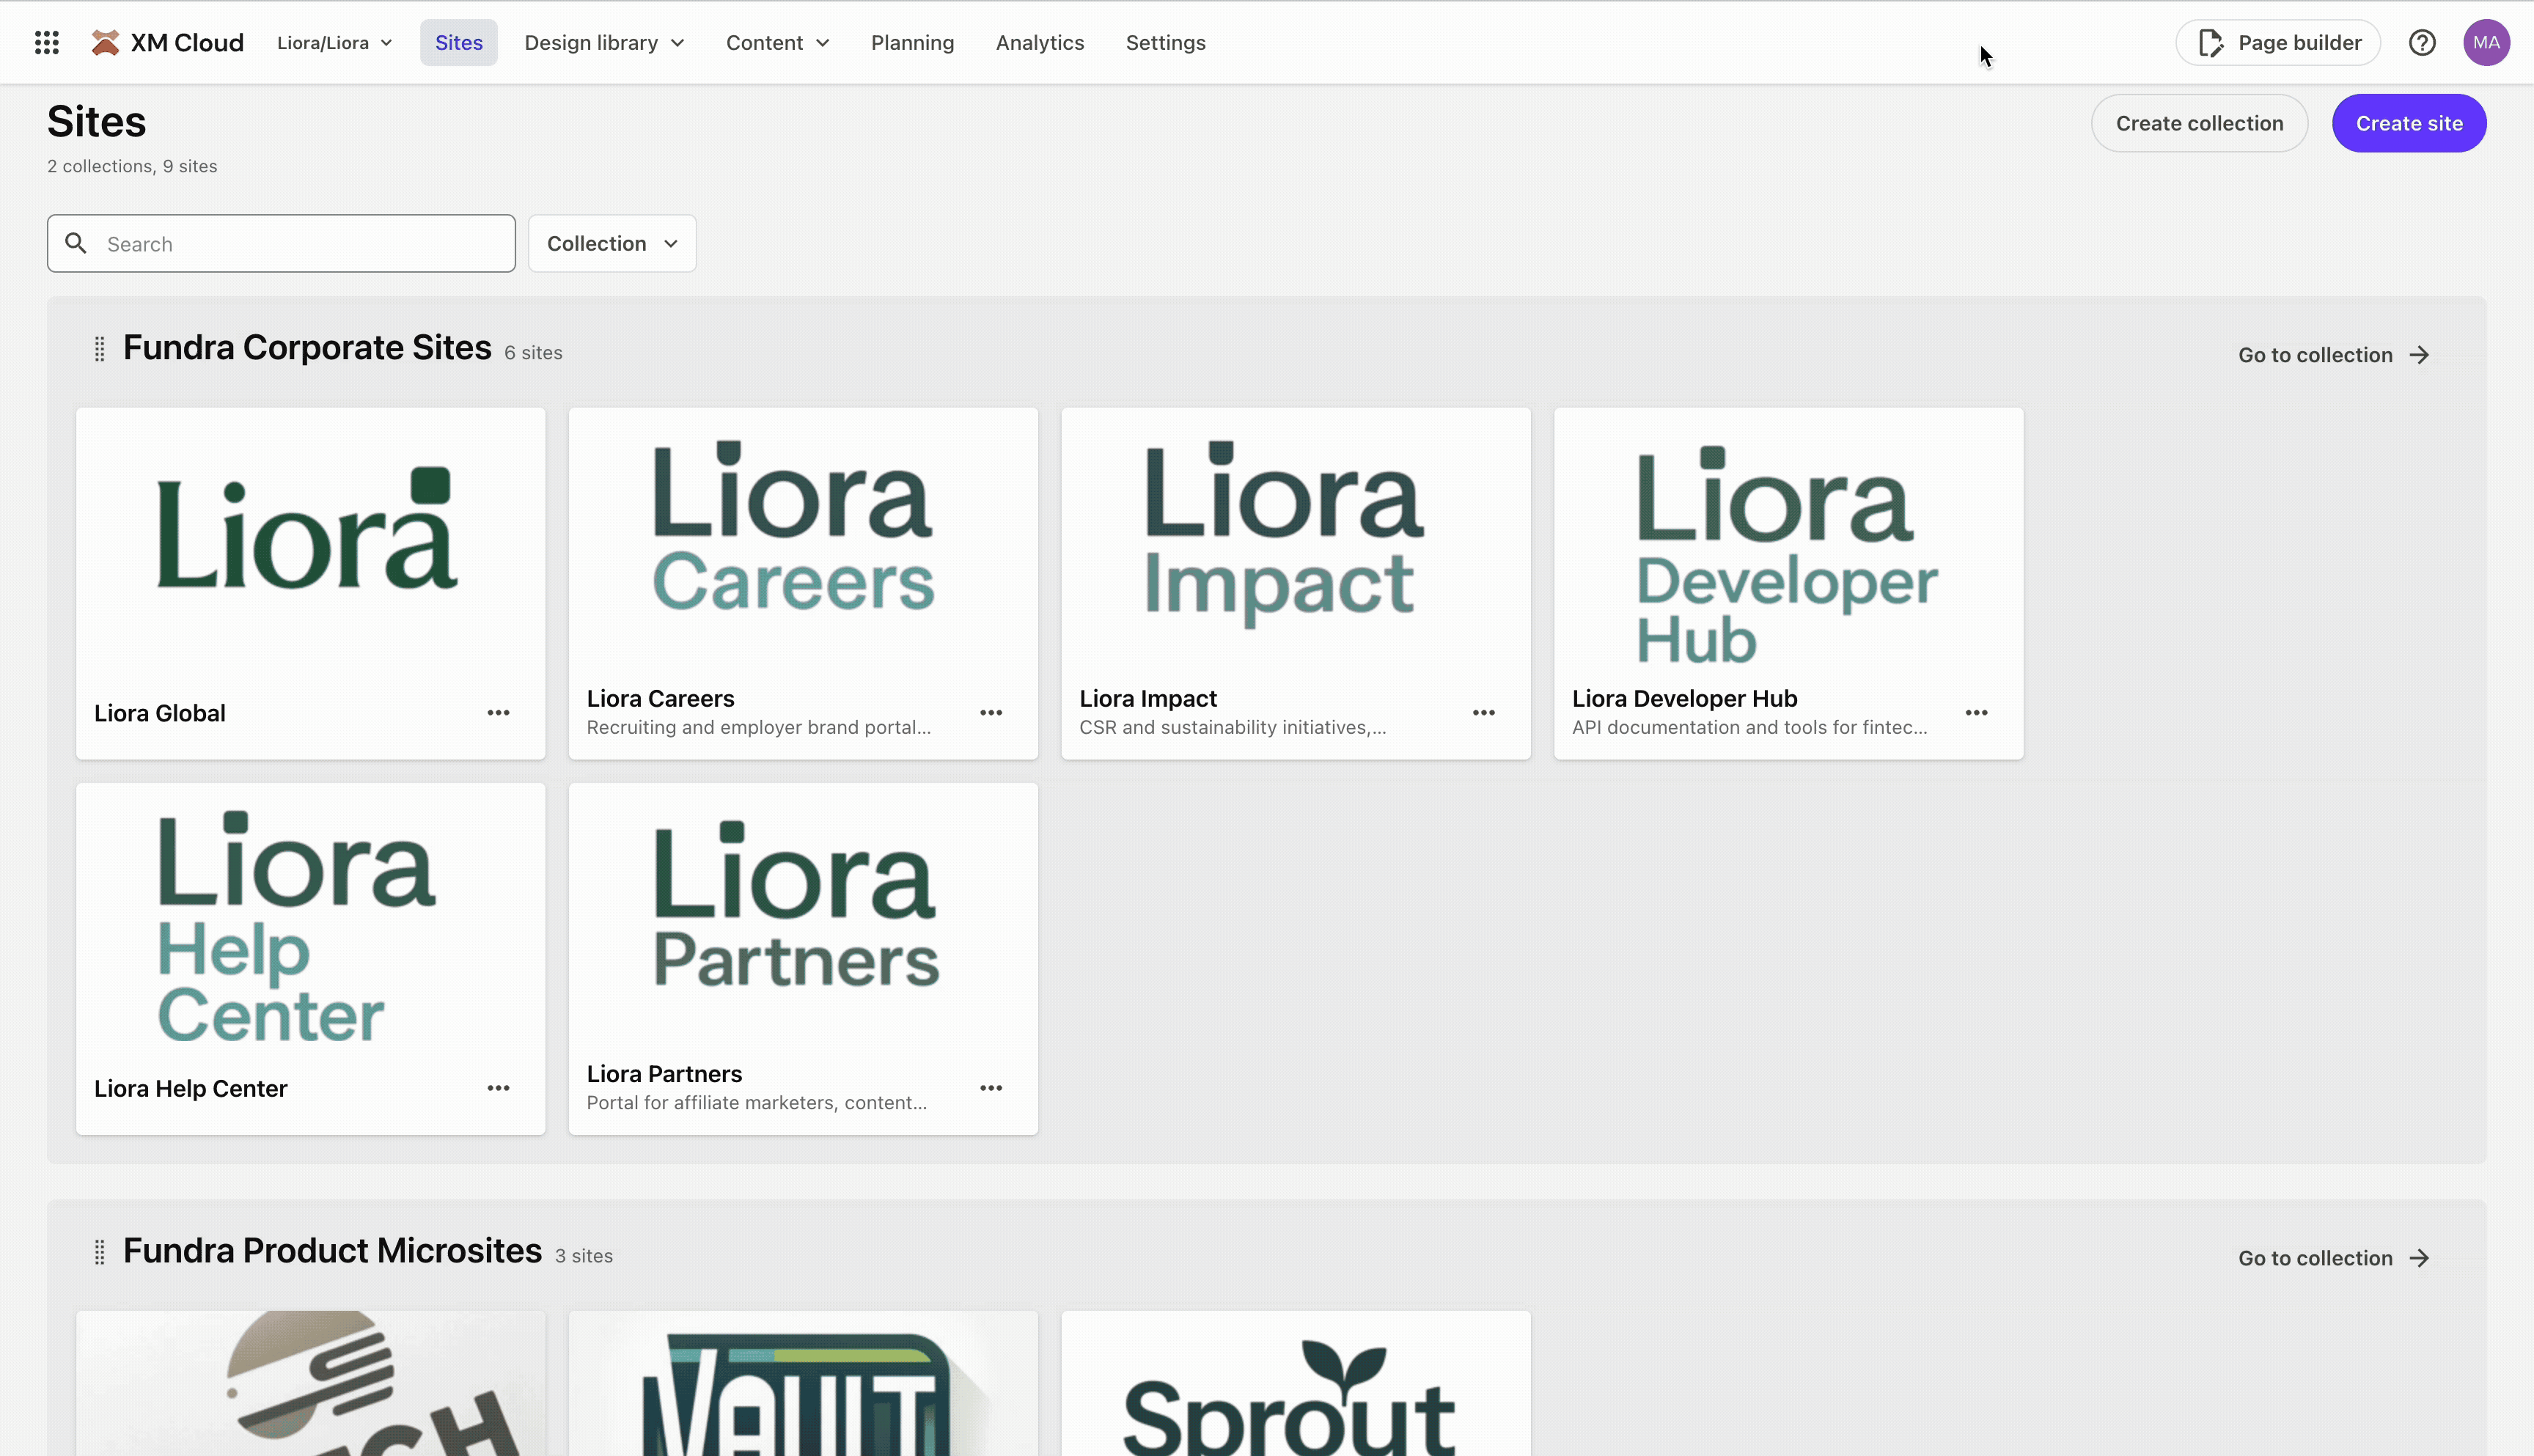Open the MA user avatar menu
The height and width of the screenshot is (1456, 2534).
pyautogui.click(x=2486, y=42)
